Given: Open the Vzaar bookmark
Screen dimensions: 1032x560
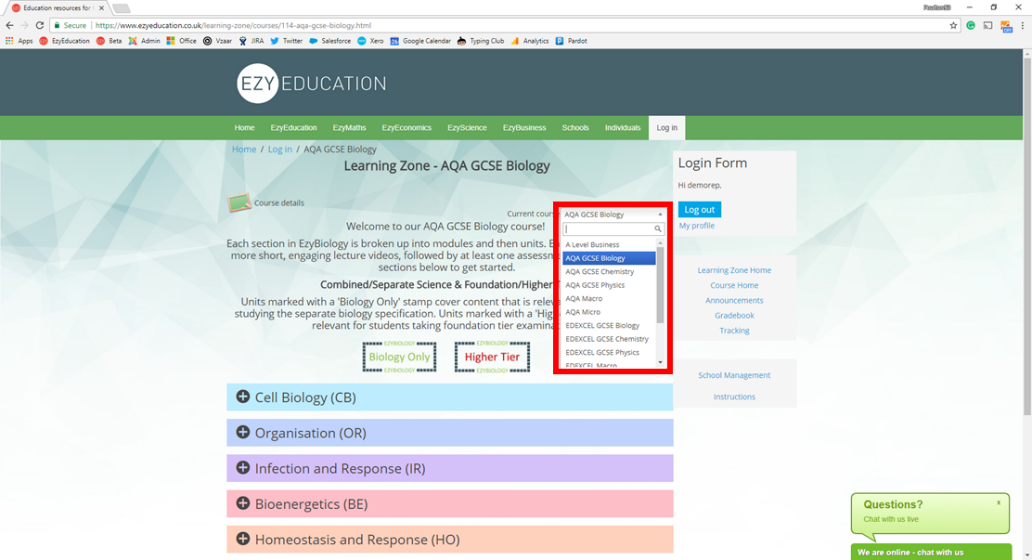Looking at the screenshot, I should pyautogui.click(x=217, y=41).
